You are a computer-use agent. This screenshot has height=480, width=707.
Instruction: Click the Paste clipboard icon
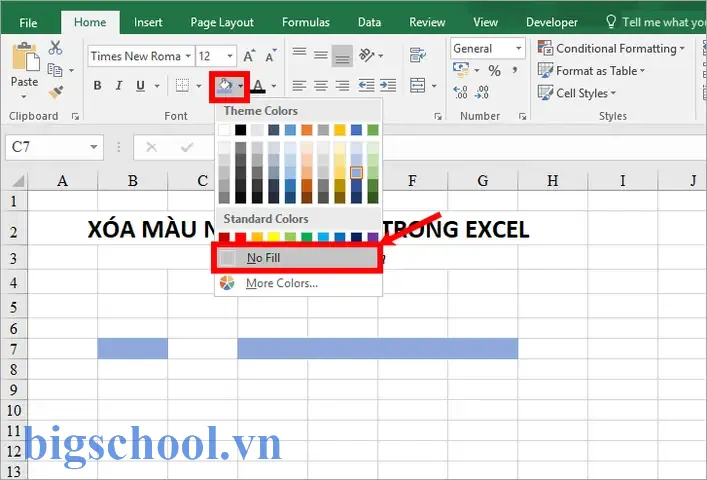tap(25, 57)
